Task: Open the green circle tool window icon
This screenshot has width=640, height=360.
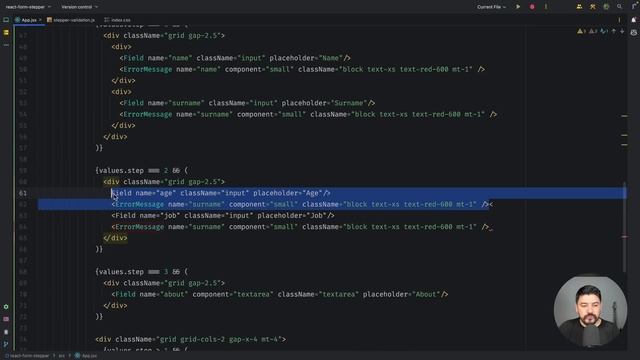Action: [x=6, y=307]
